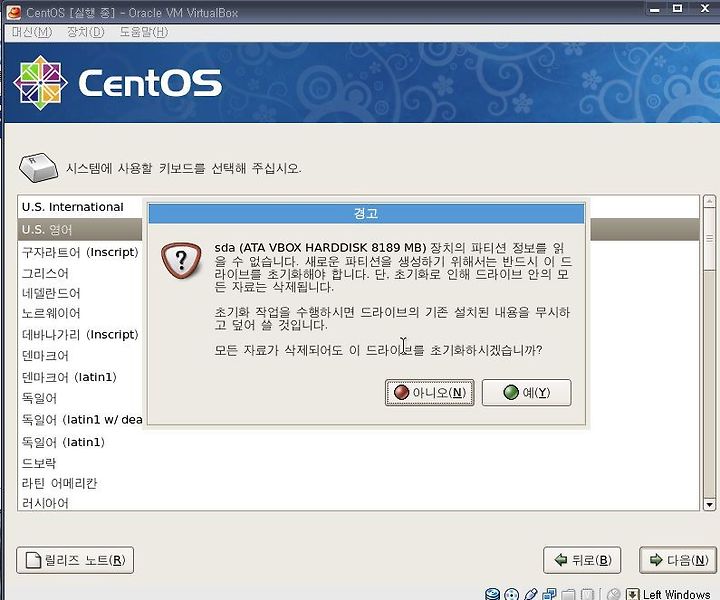Maximize the VirtualBox window

677,8
